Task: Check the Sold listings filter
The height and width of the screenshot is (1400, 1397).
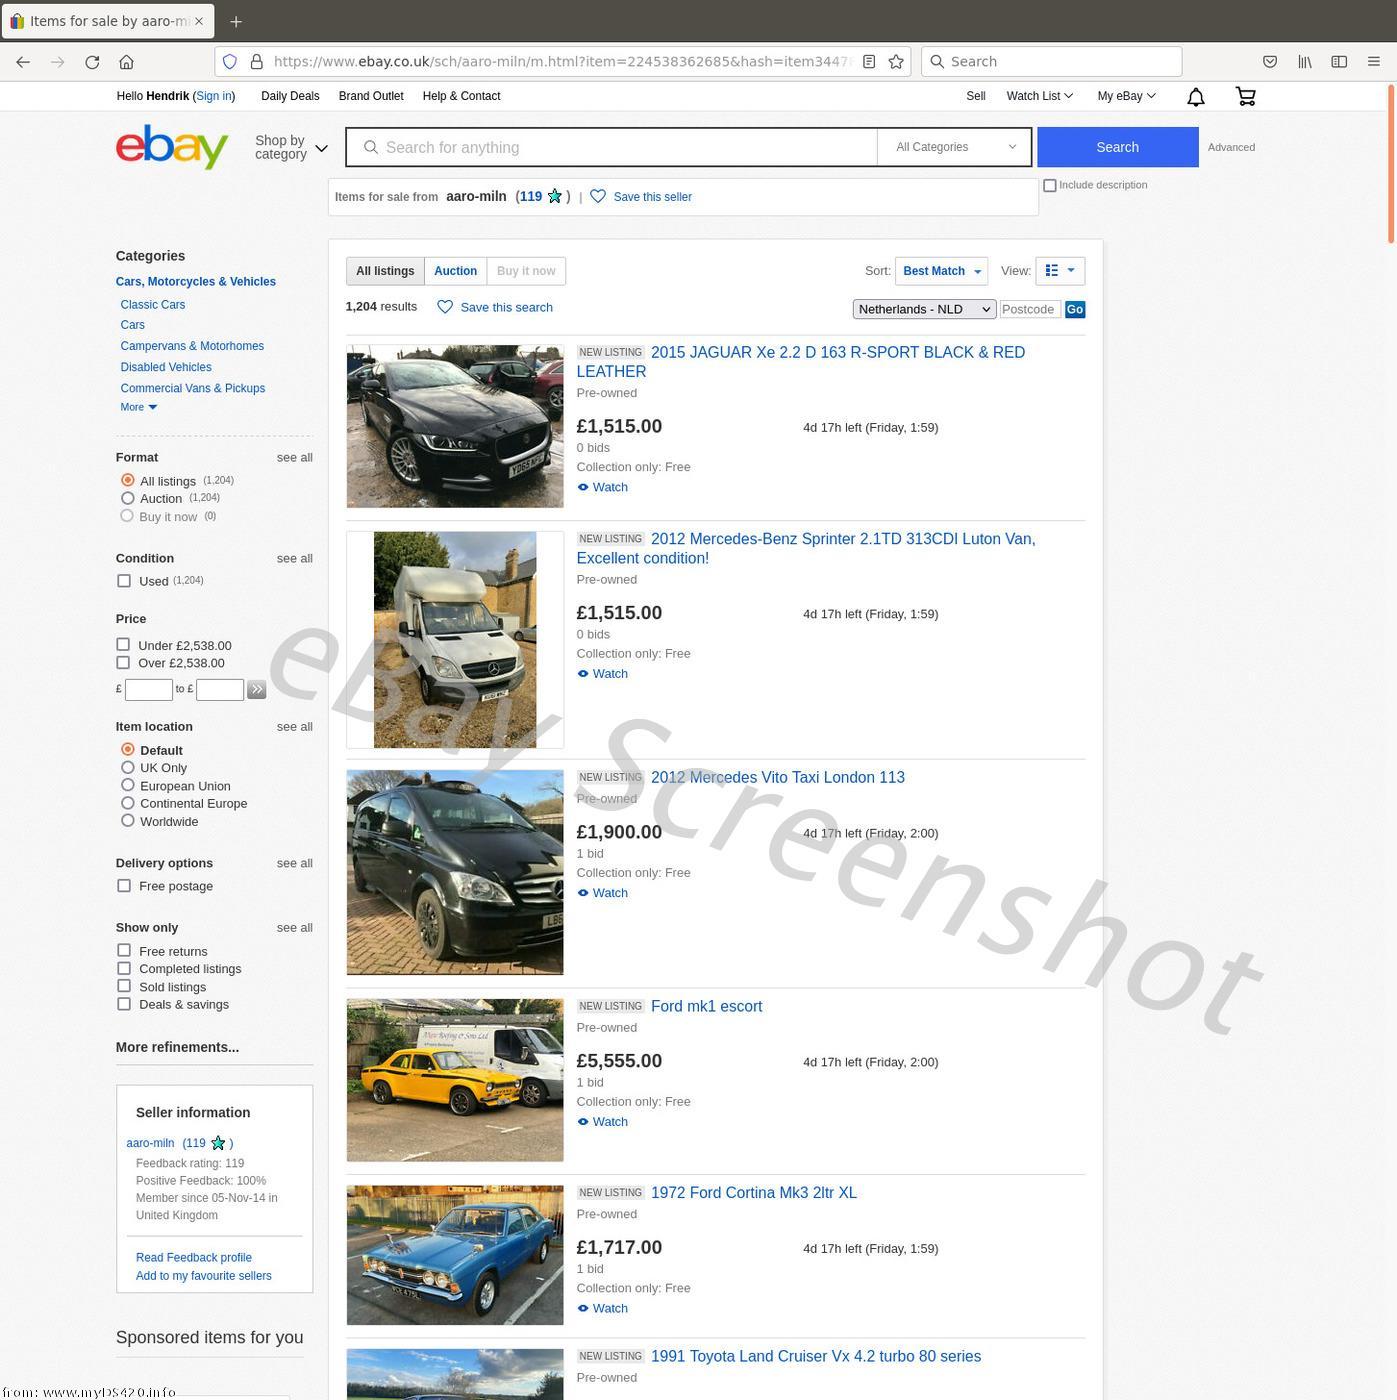Action: click(124, 987)
